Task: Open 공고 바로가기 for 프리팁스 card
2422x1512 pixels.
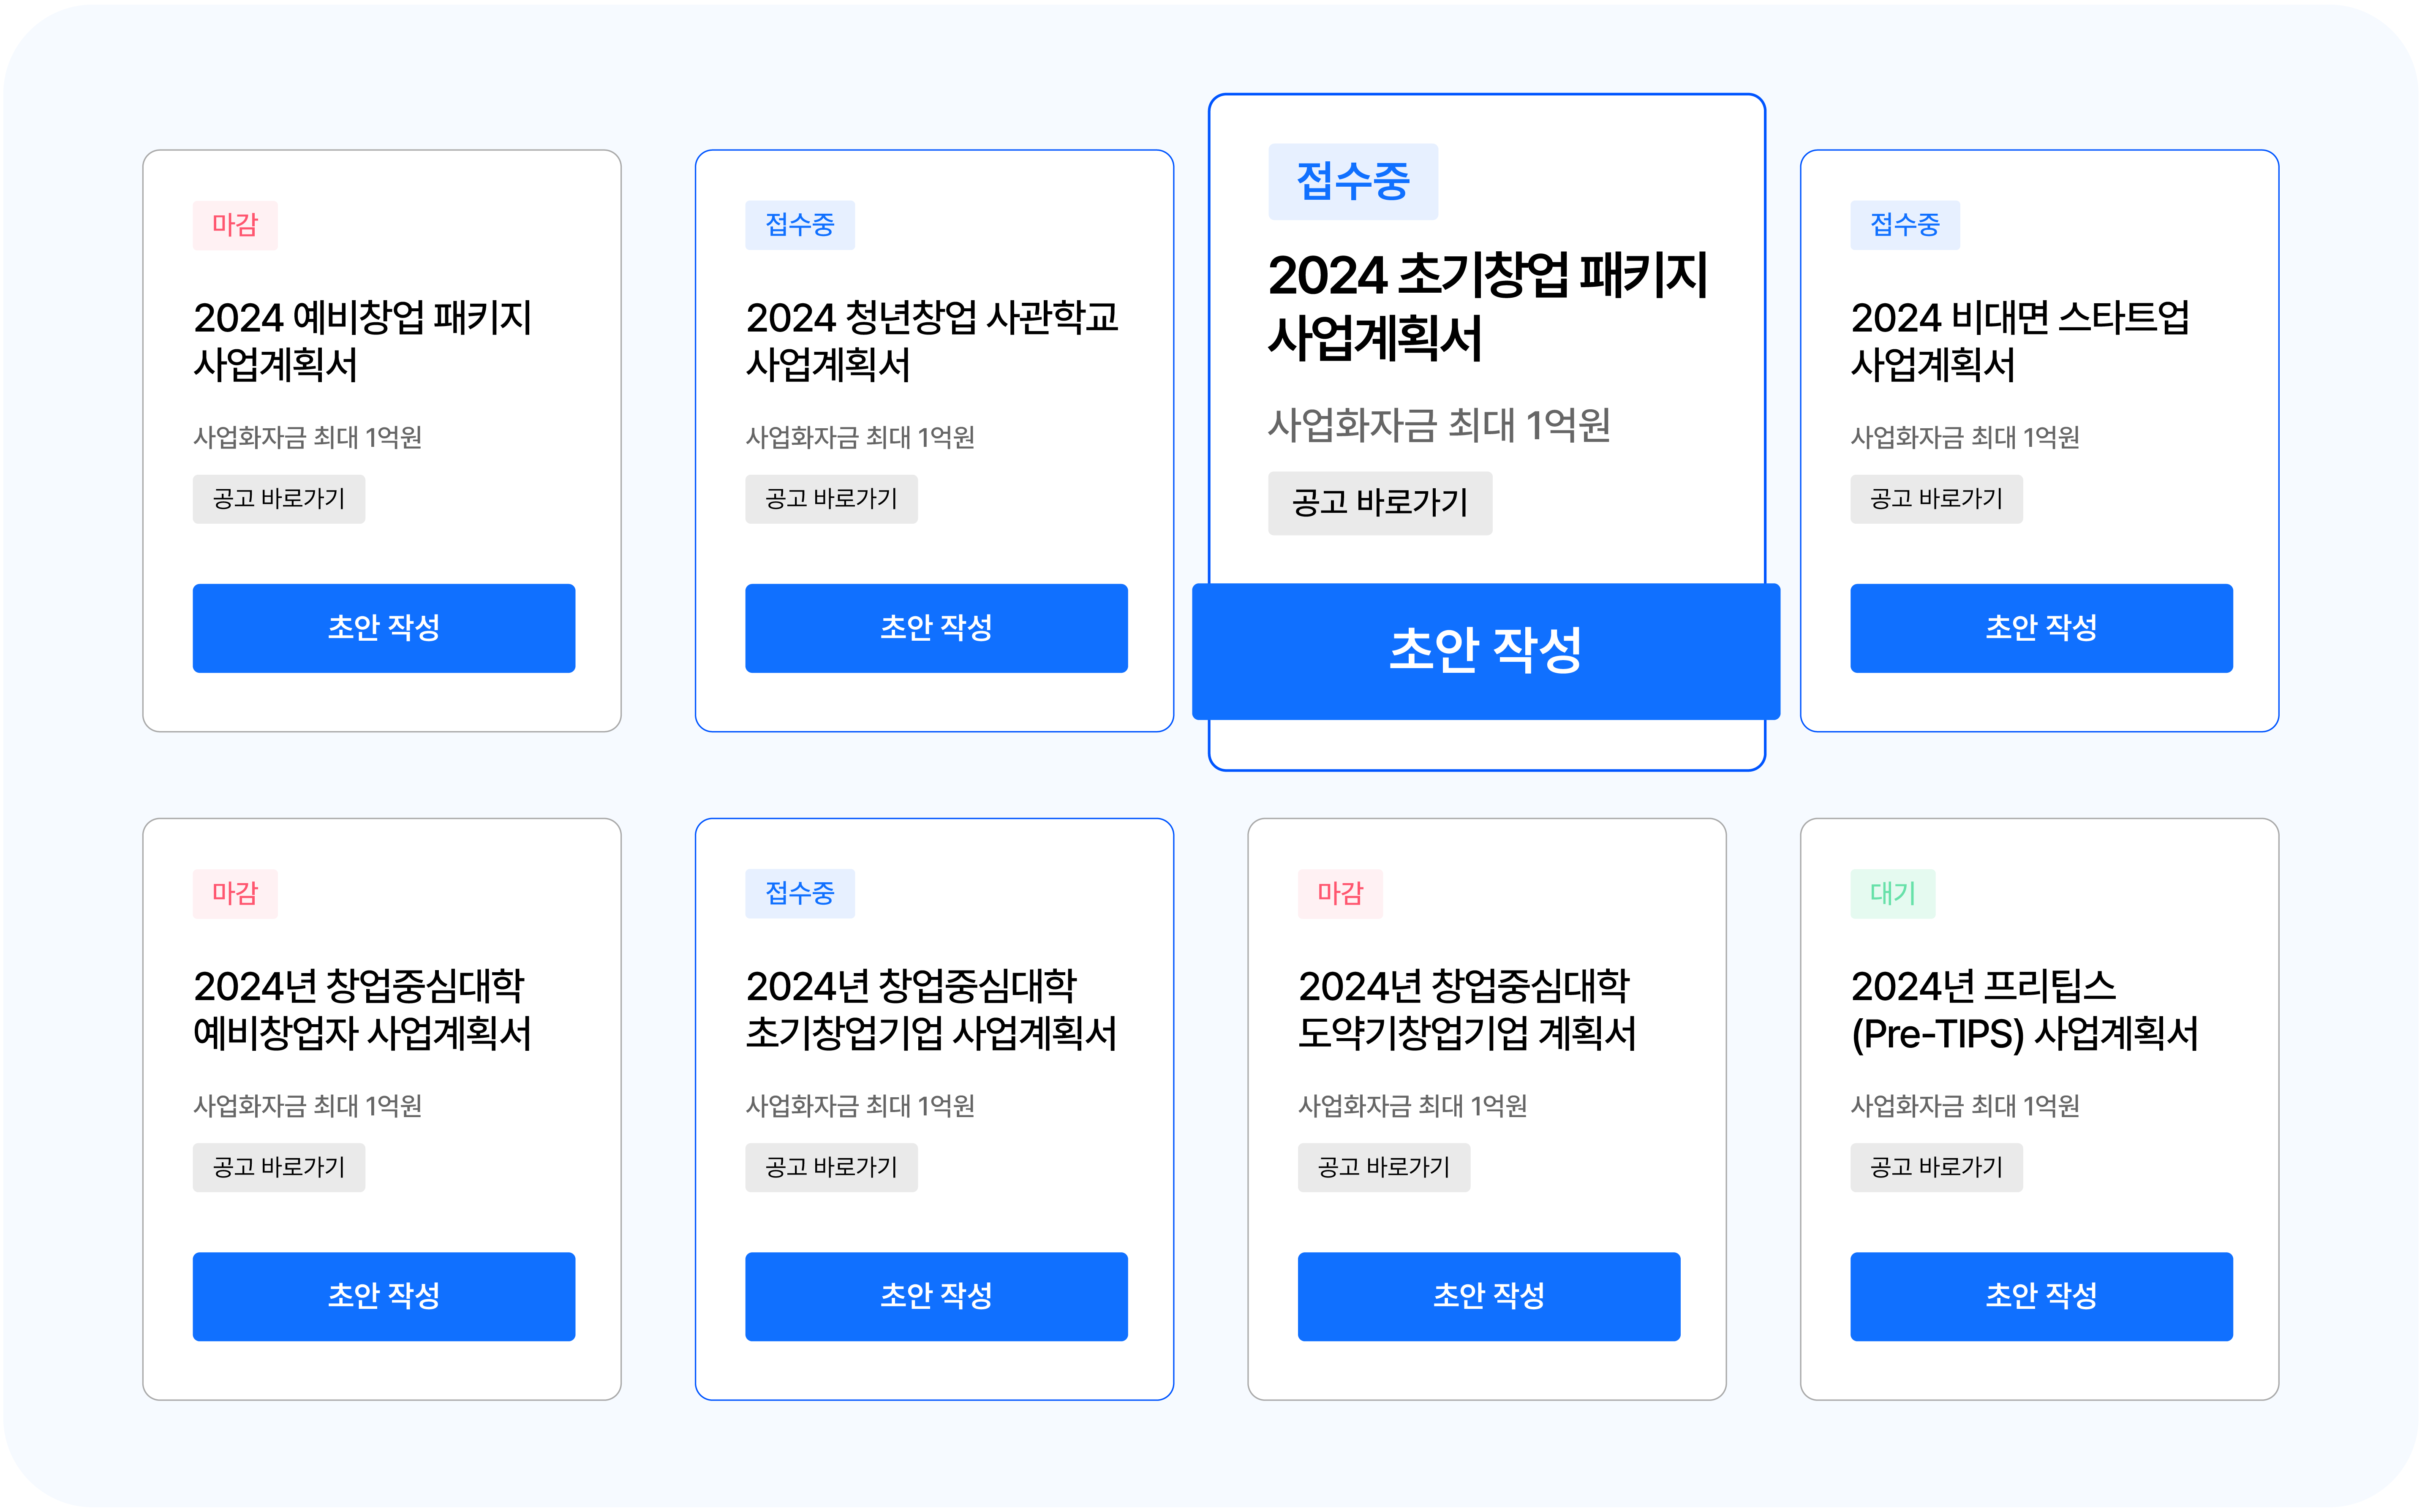Action: click(1936, 1167)
